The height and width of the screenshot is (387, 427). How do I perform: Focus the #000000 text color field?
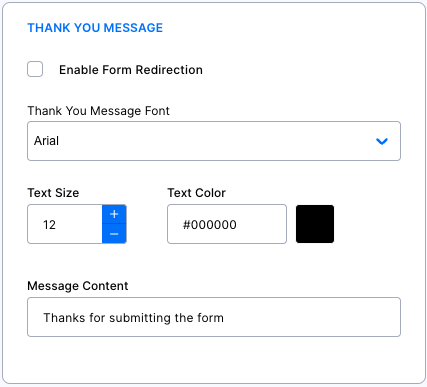click(x=227, y=224)
